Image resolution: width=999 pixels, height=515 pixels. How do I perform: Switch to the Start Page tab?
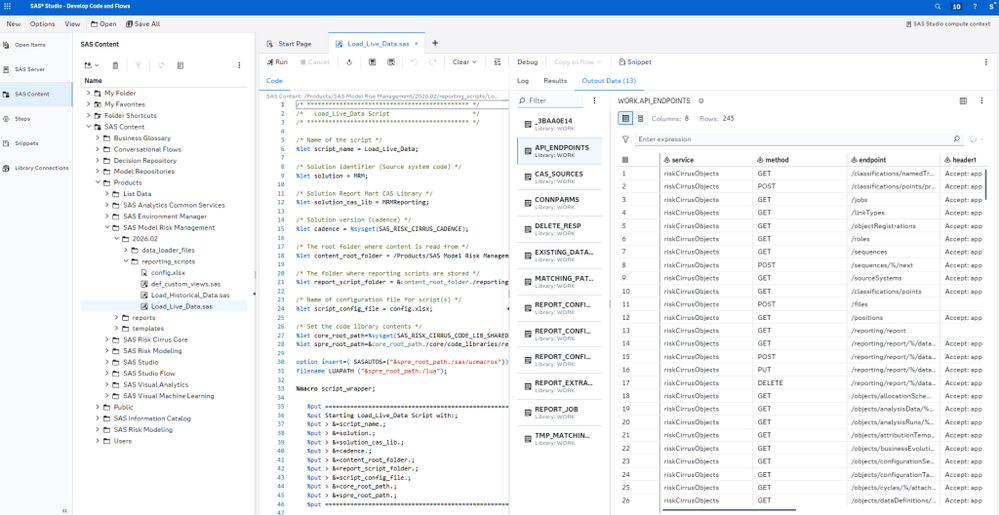pyautogui.click(x=289, y=44)
